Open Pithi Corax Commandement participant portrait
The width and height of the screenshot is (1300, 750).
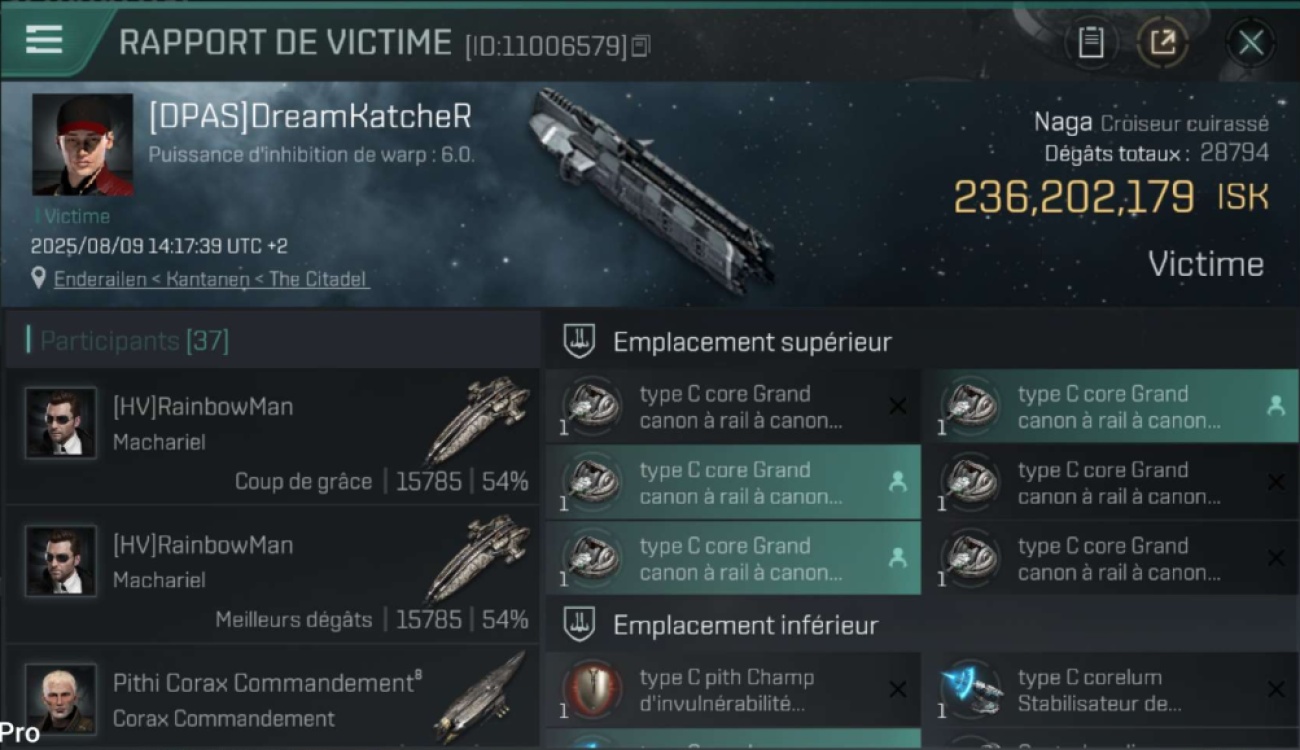tap(61, 699)
